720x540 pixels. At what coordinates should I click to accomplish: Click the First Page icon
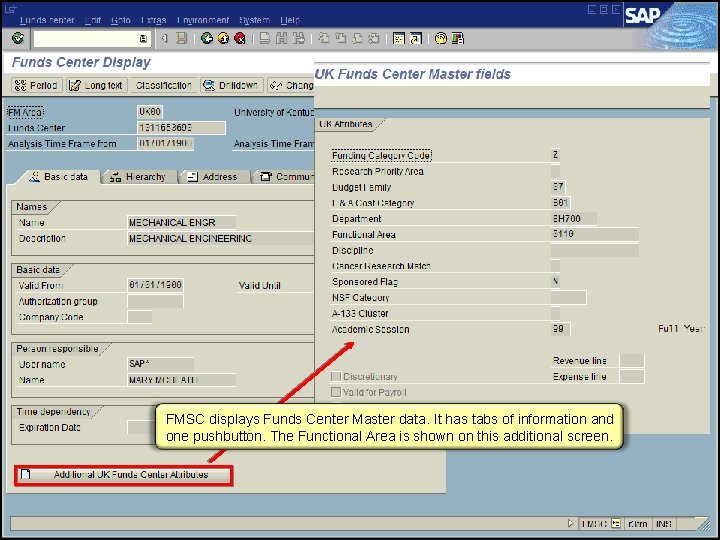pos(324,38)
